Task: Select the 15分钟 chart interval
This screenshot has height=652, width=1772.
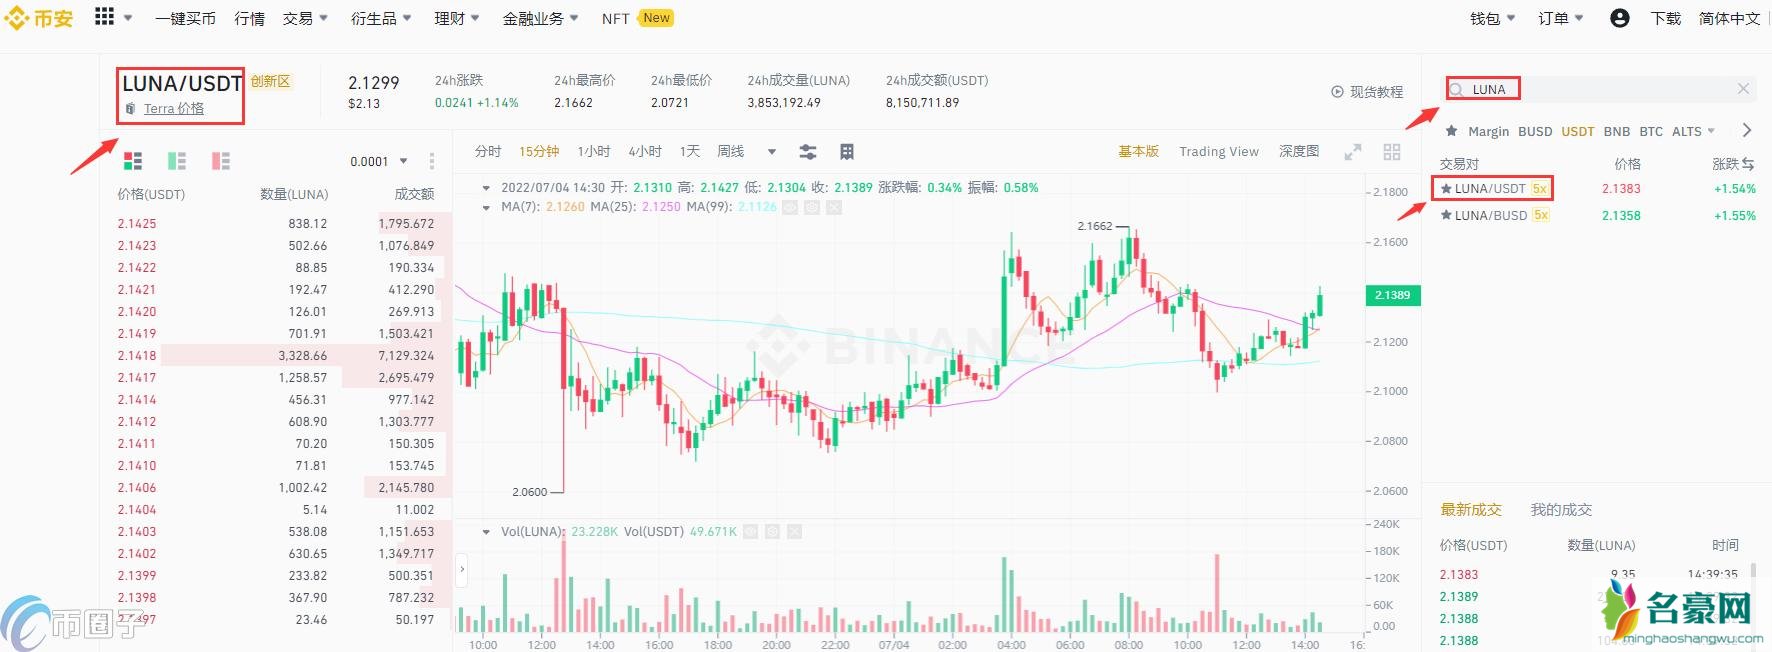Action: (539, 151)
